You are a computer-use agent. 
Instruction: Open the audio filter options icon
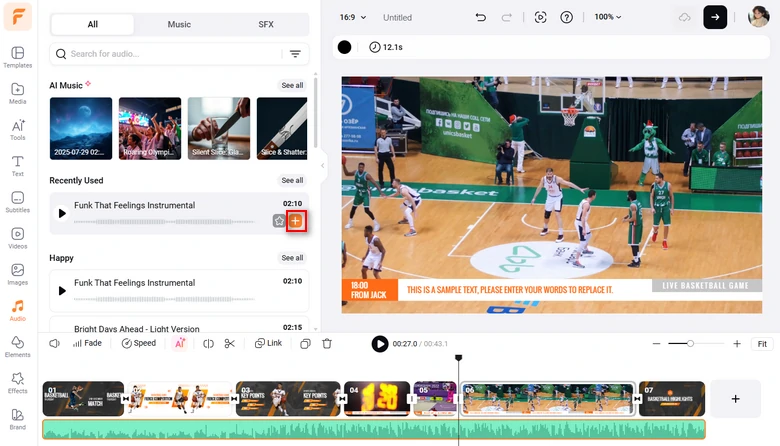tap(295, 54)
